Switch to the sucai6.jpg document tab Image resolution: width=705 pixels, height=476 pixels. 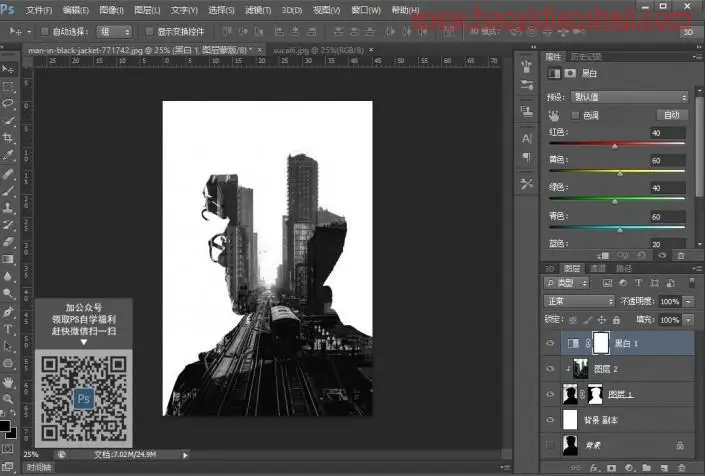point(318,50)
